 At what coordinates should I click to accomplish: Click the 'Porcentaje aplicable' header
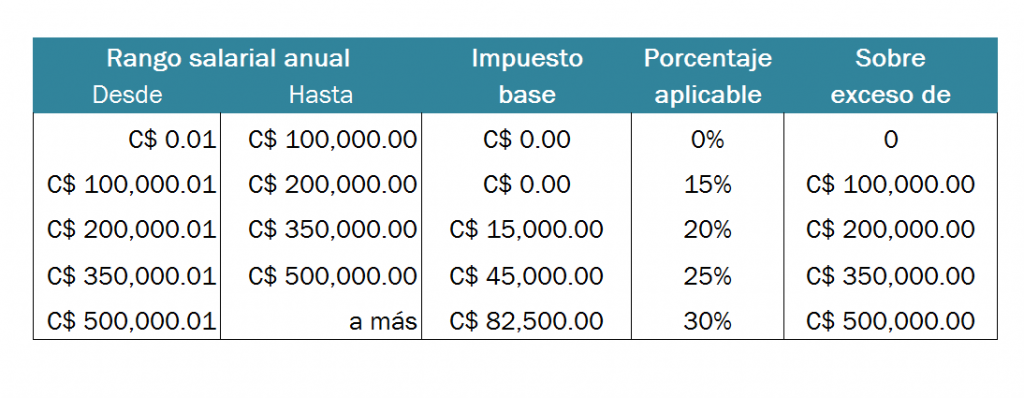(708, 76)
